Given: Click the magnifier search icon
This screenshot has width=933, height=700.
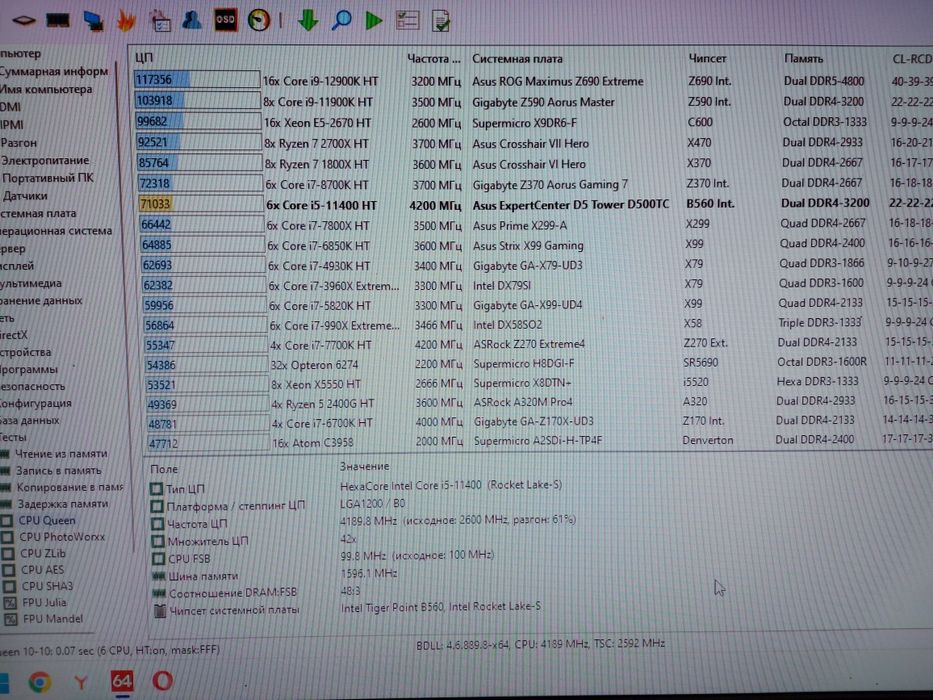Looking at the screenshot, I should pyautogui.click(x=342, y=20).
